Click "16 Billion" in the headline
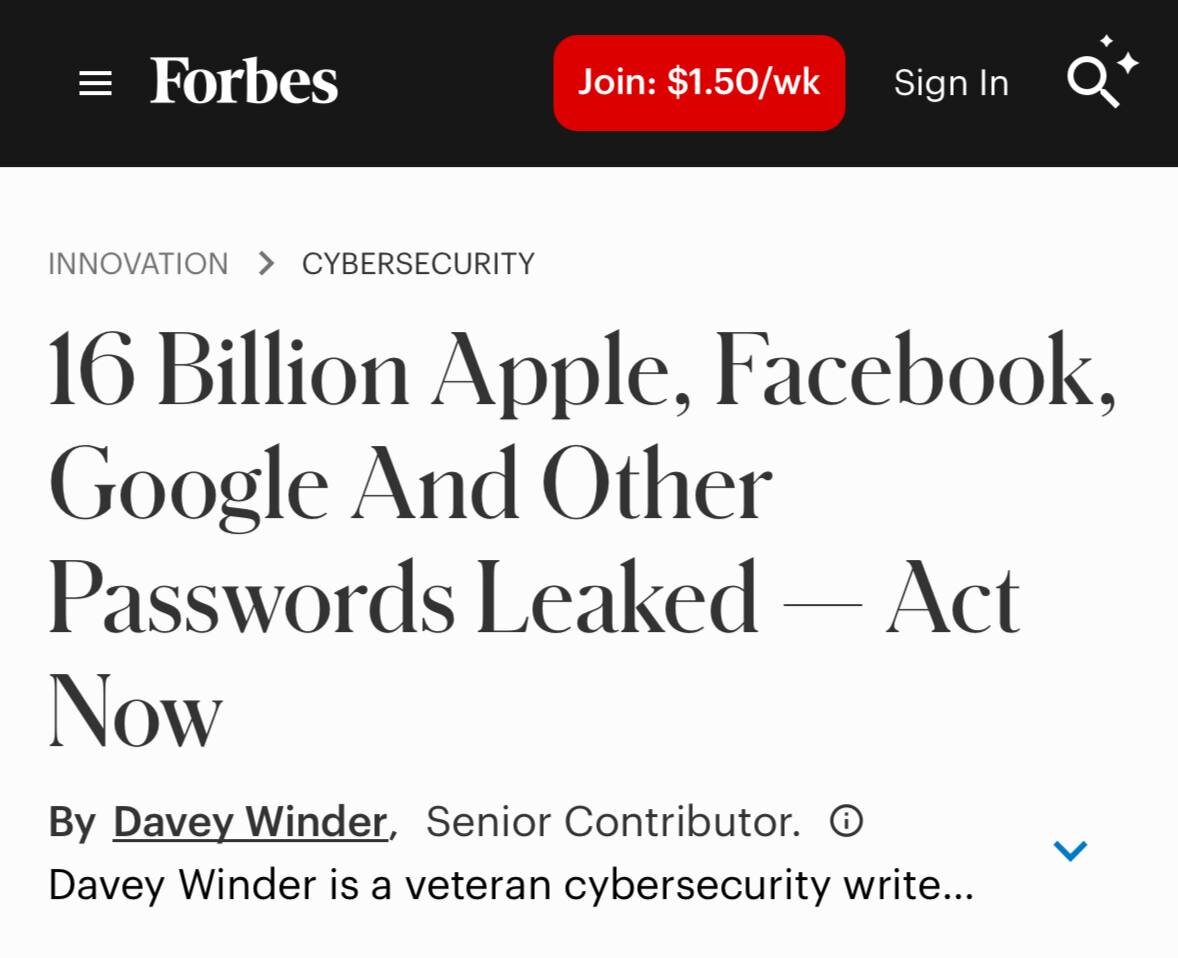Viewport: 1178px width, 958px height. click(x=228, y=371)
